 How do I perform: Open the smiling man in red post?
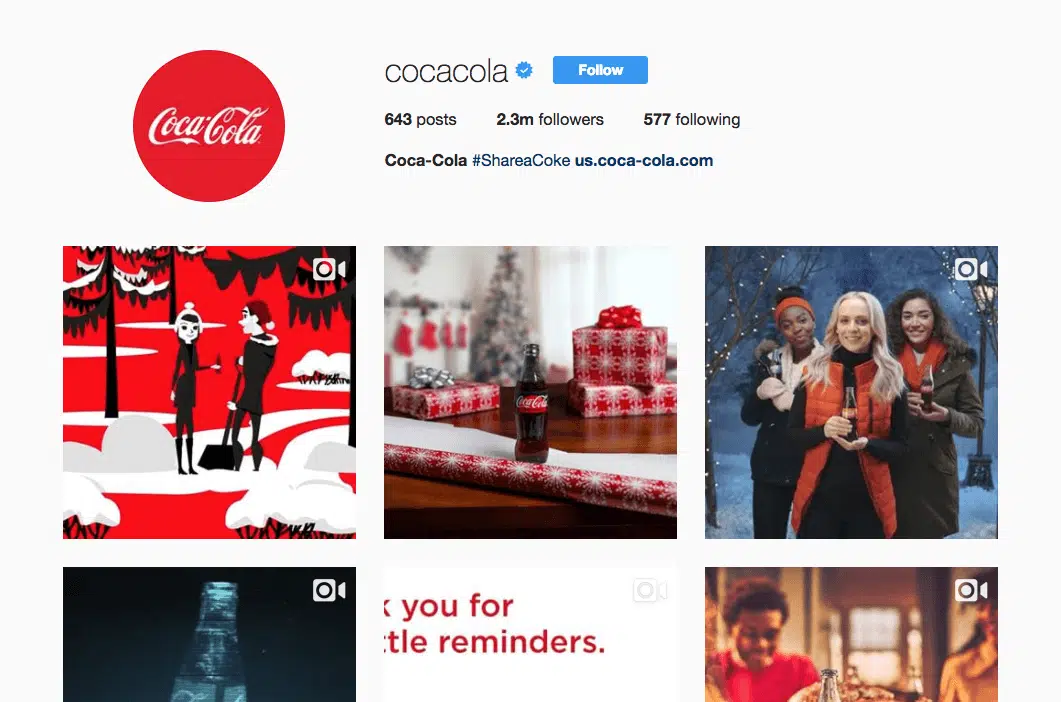[851, 634]
